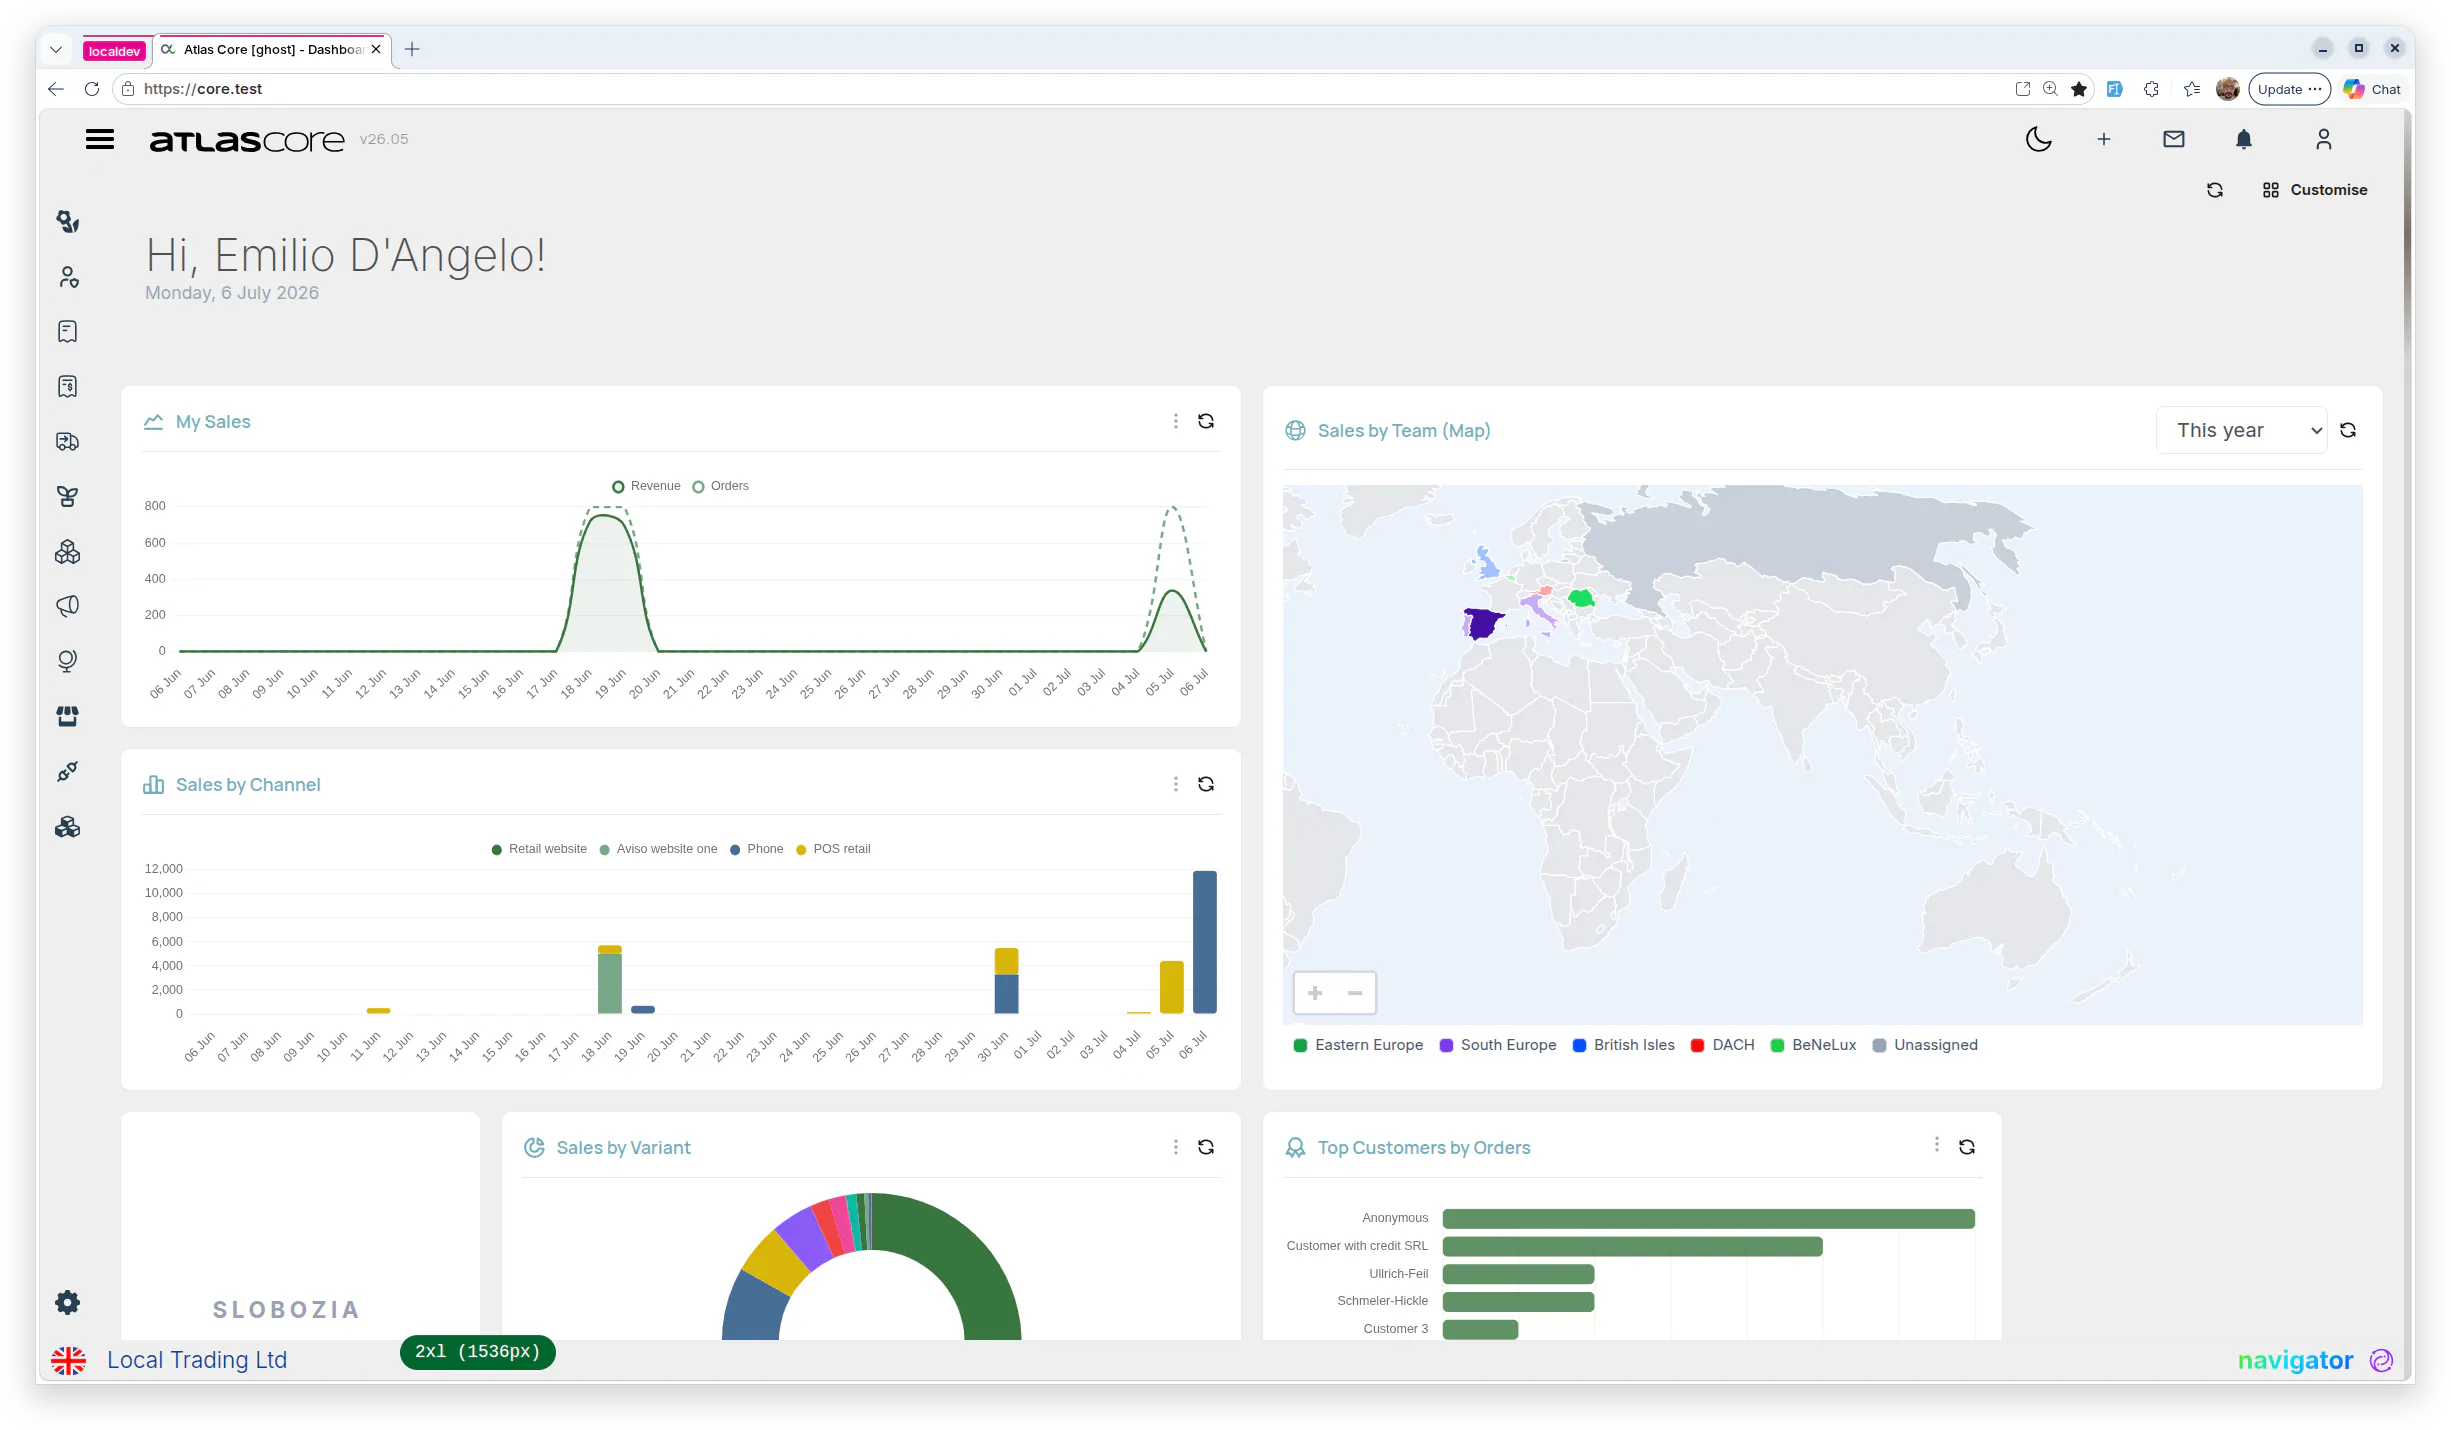Open the browser extensions puzzle icon
Viewport: 2451px width, 1430px height.
tap(2152, 89)
